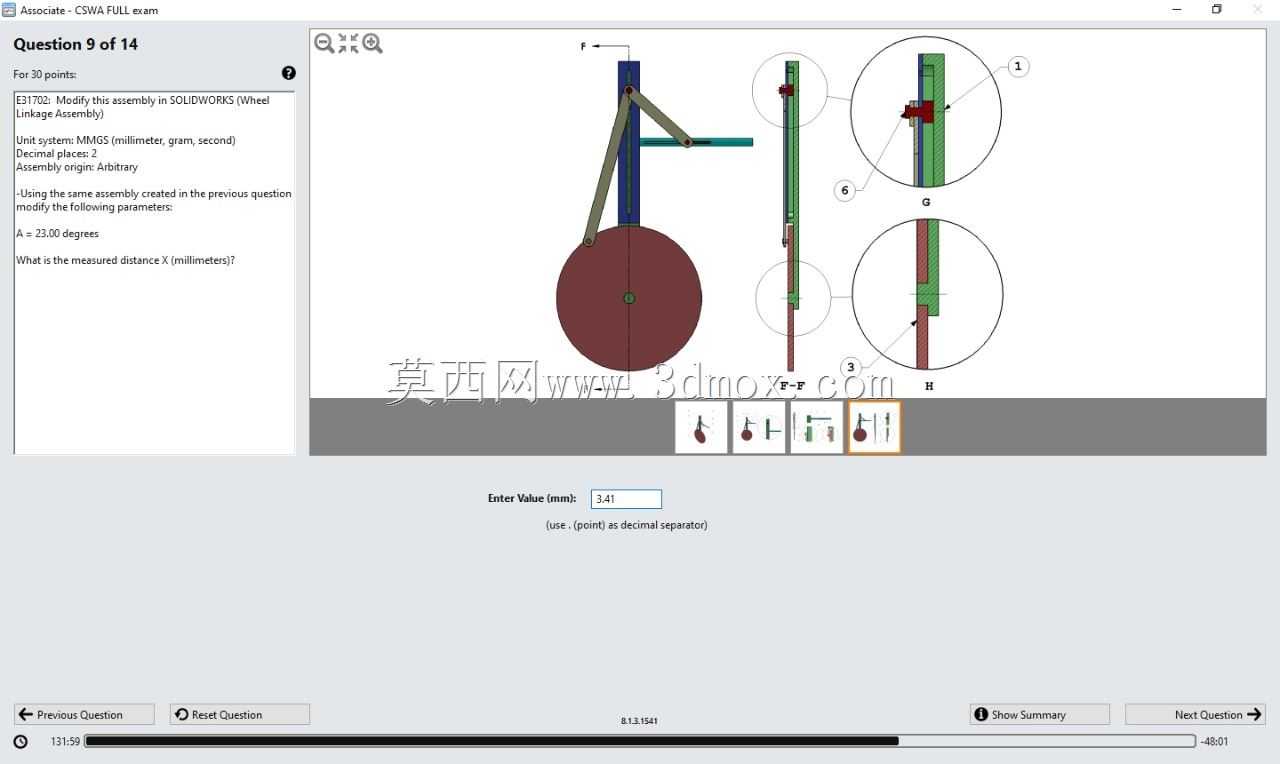Select the third drawing thumbnail
Viewport: 1280px width, 764px height.
(x=817, y=427)
